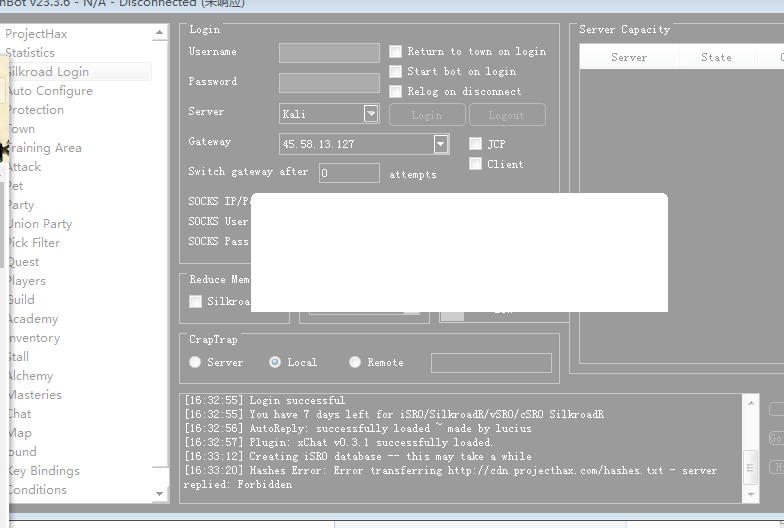The width and height of the screenshot is (784, 528).
Task: Enable Return to town on login
Action: tap(396, 52)
